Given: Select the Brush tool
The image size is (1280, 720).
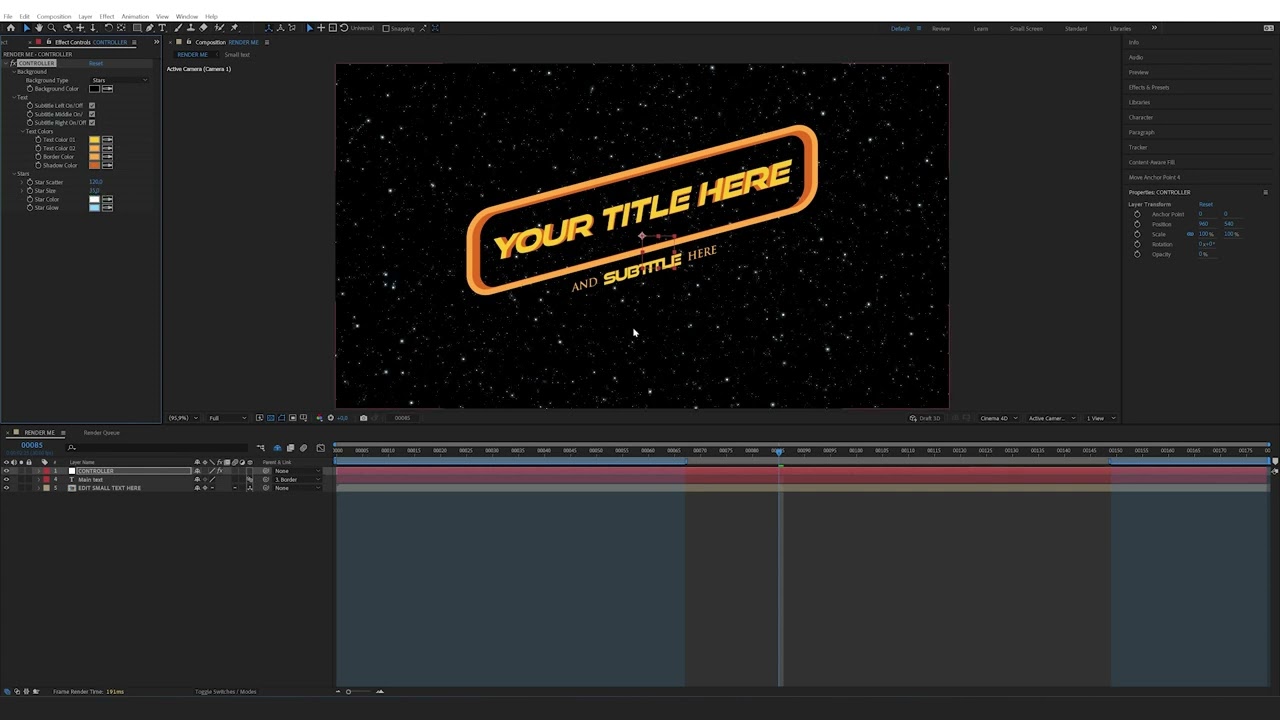Looking at the screenshot, I should (x=178, y=28).
